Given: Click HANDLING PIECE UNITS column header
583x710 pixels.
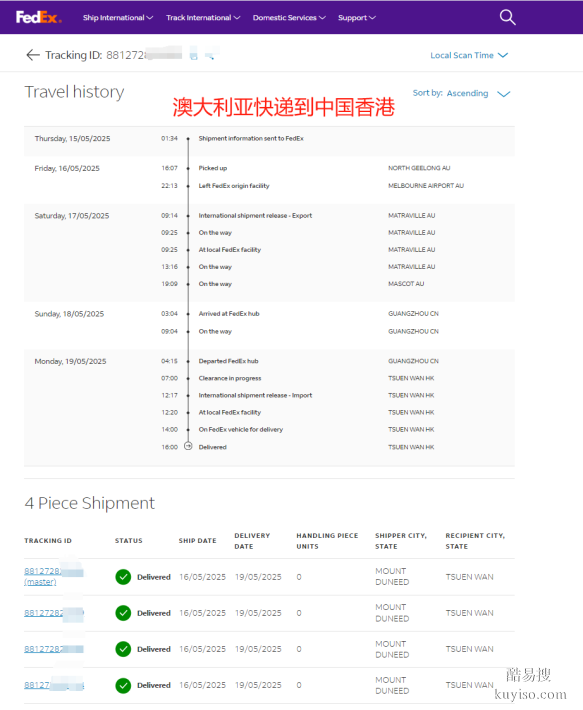Looking at the screenshot, I should [x=327, y=541].
